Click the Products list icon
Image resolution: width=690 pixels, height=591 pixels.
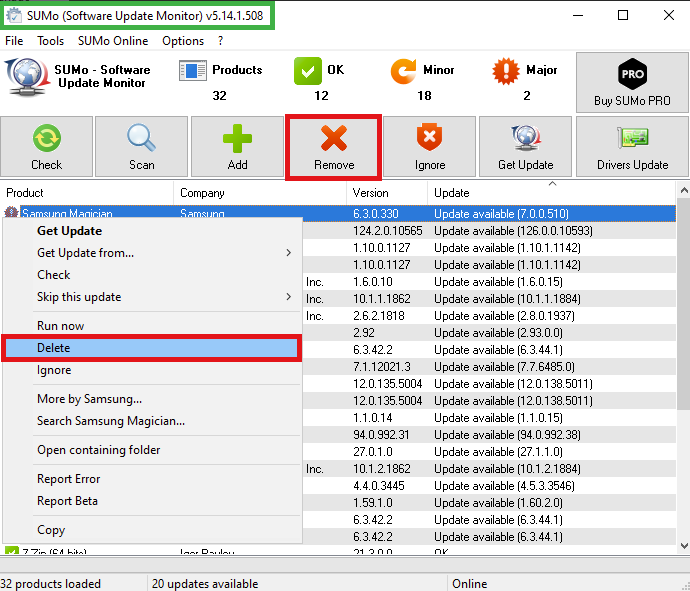click(x=193, y=71)
